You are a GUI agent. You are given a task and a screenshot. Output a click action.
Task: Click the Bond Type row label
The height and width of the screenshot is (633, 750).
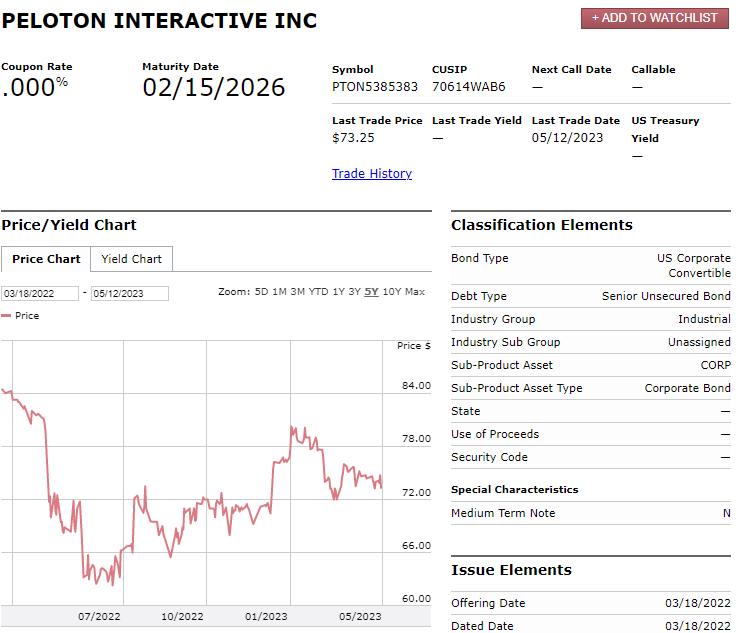(x=480, y=258)
